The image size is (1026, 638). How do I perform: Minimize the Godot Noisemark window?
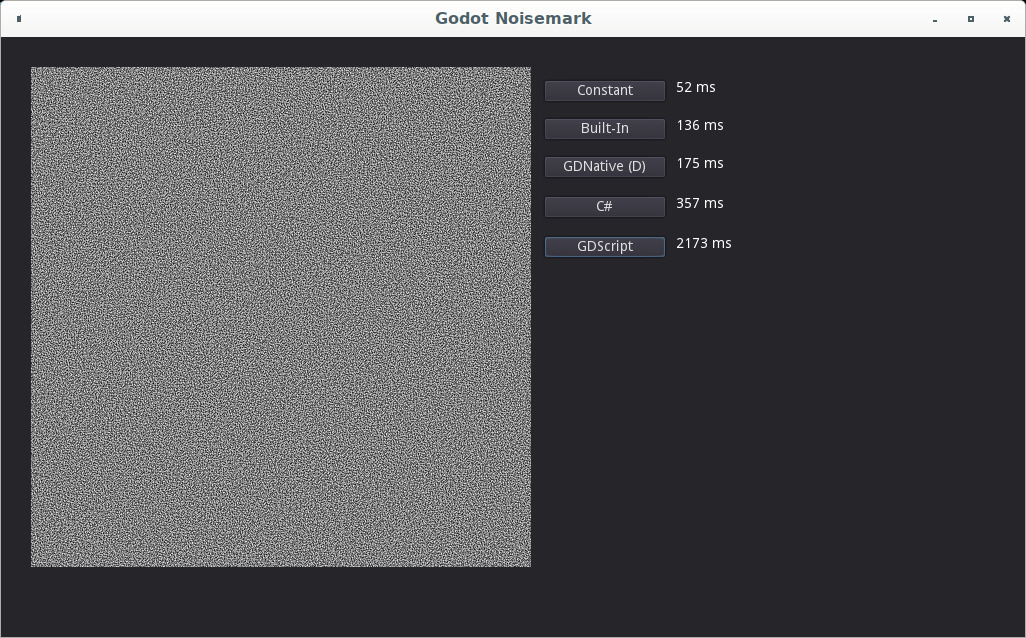pyautogui.click(x=934, y=19)
